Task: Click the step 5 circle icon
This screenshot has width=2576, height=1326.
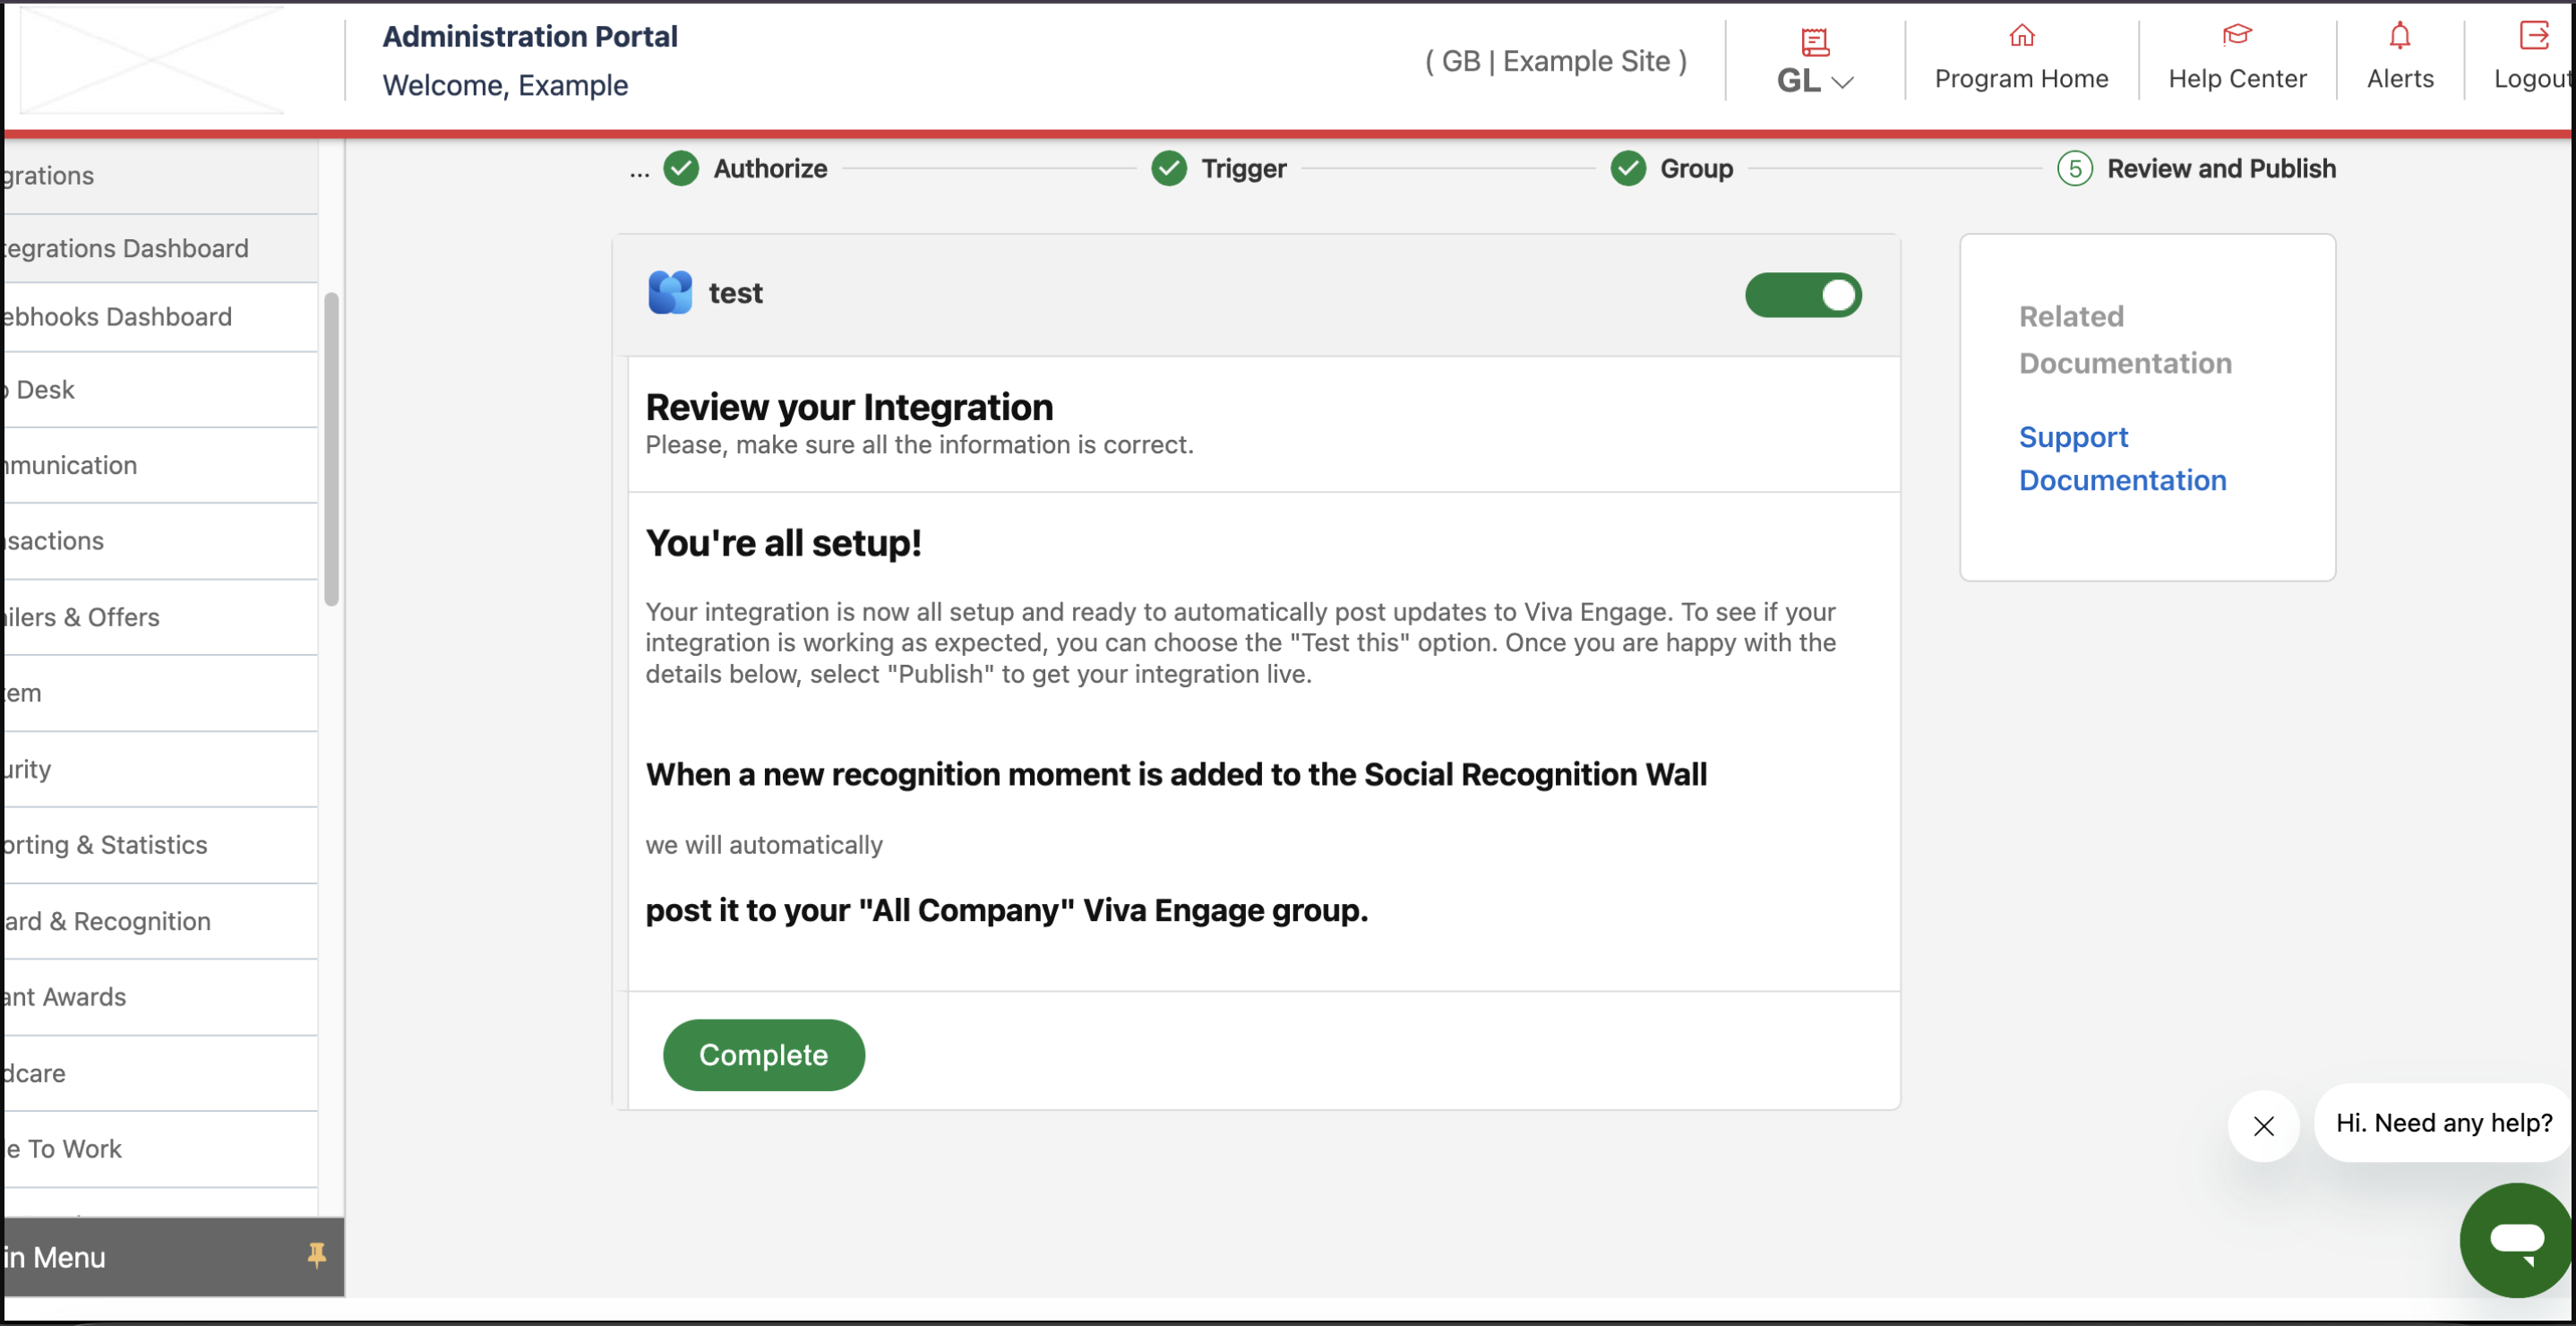Action: [x=2074, y=168]
